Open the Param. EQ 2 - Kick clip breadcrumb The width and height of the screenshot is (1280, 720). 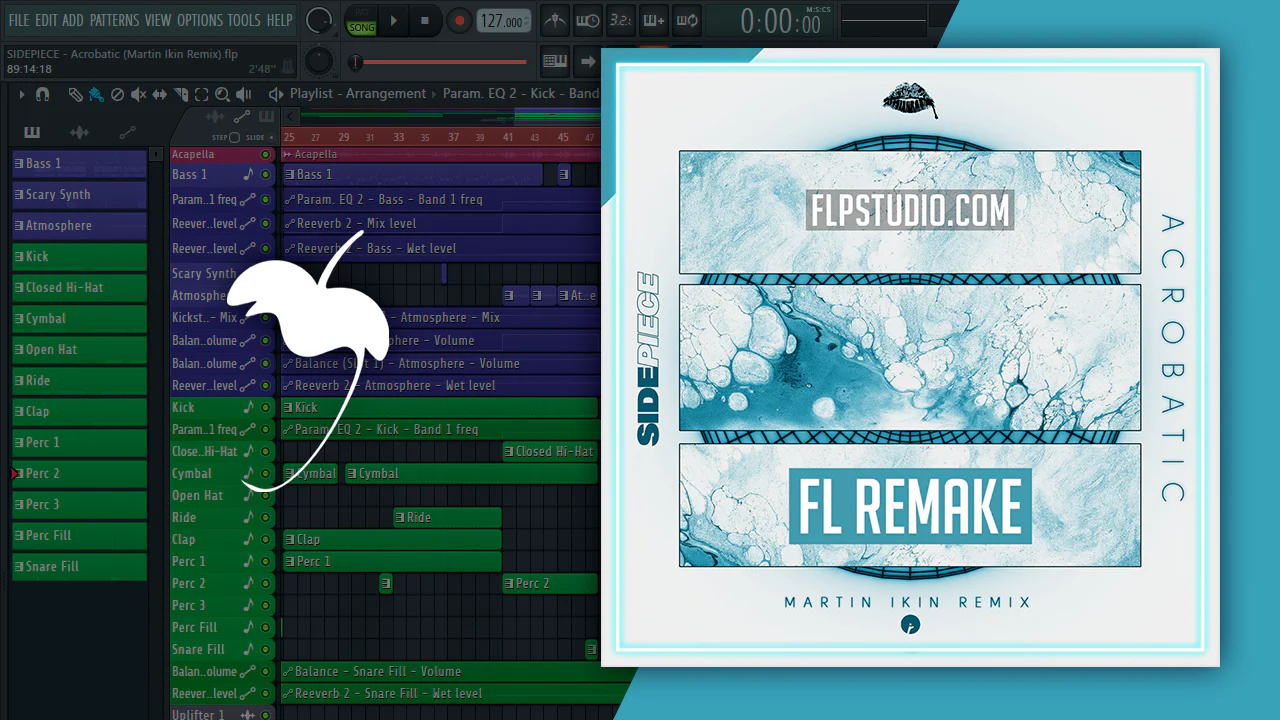point(521,94)
